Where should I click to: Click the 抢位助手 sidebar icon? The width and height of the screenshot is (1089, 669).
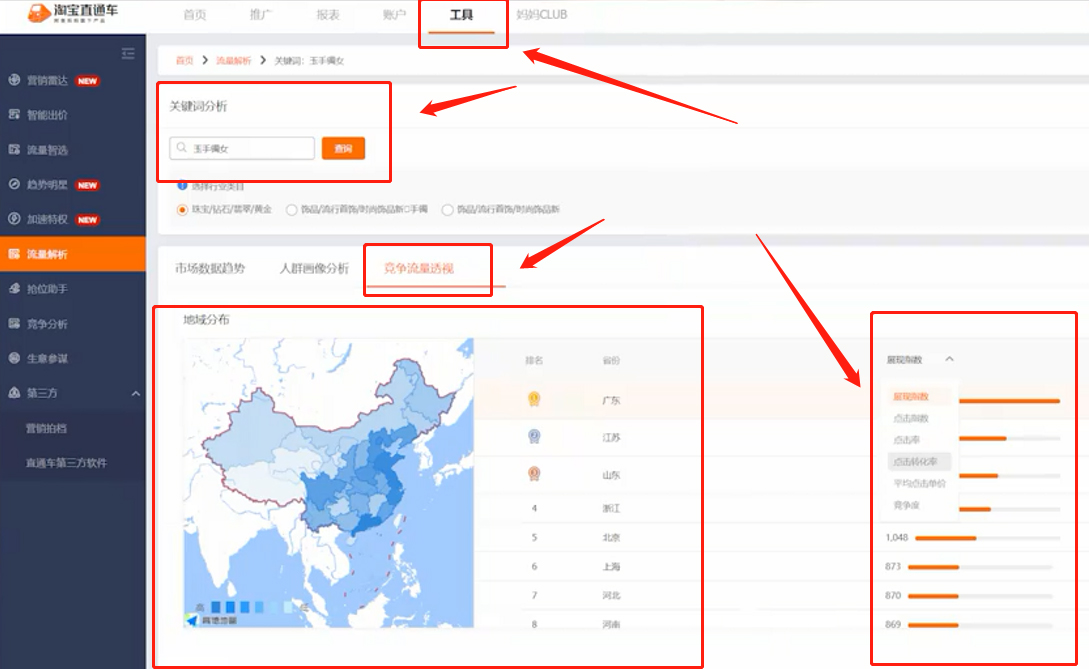click(x=14, y=289)
